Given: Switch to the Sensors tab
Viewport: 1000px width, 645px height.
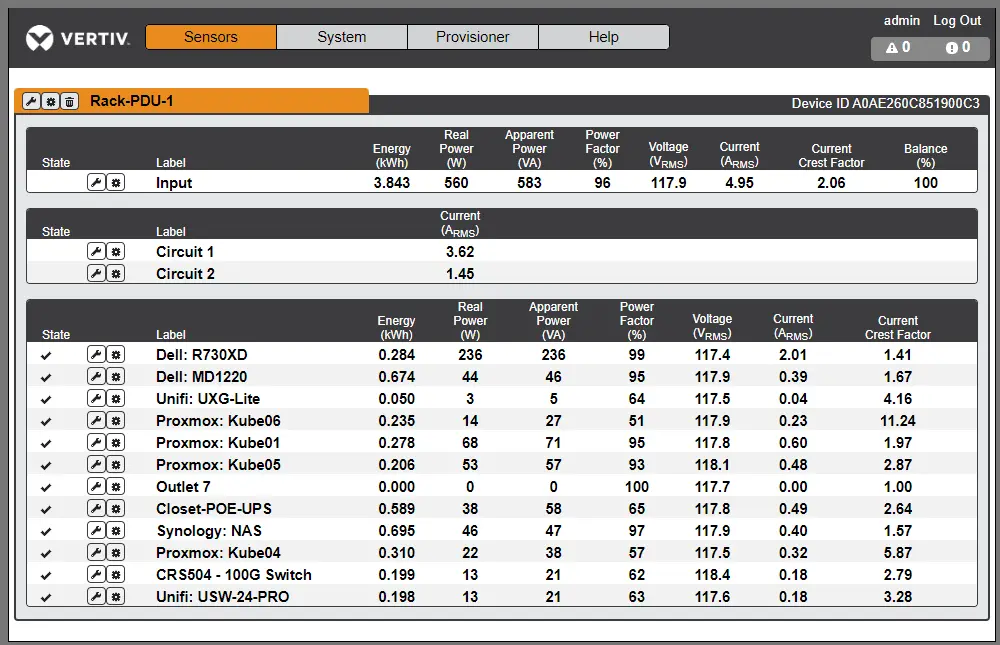Looking at the screenshot, I should click(x=211, y=37).
